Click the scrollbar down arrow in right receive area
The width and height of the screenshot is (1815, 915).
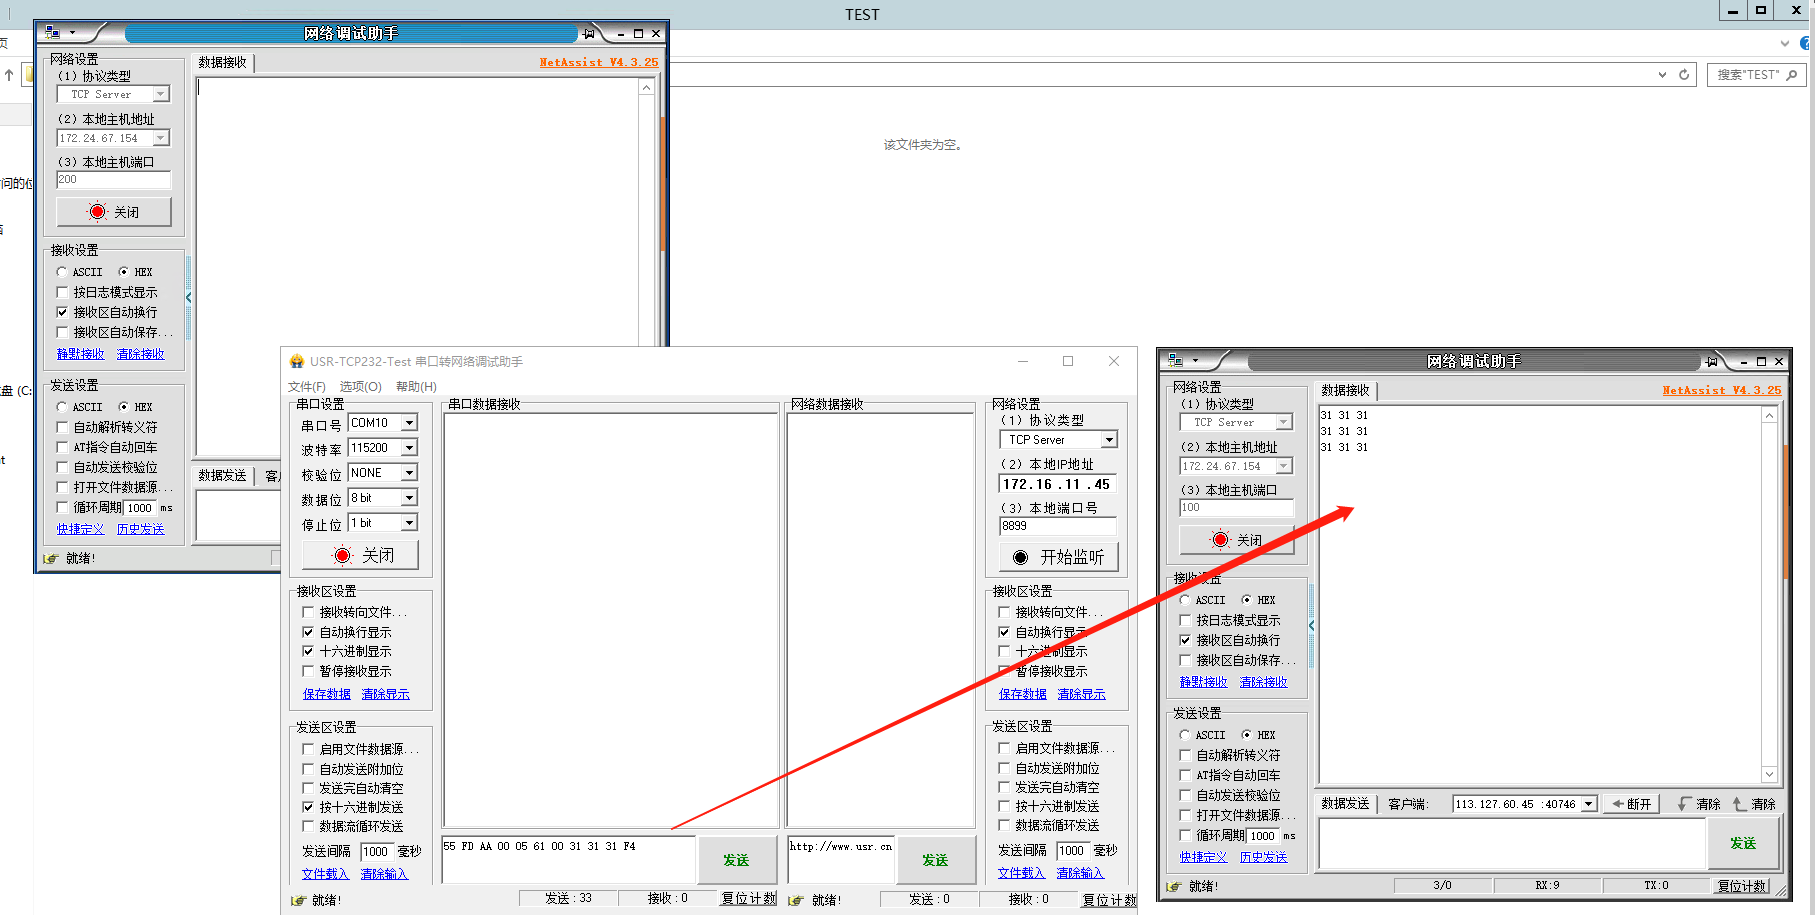pyautogui.click(x=1769, y=774)
